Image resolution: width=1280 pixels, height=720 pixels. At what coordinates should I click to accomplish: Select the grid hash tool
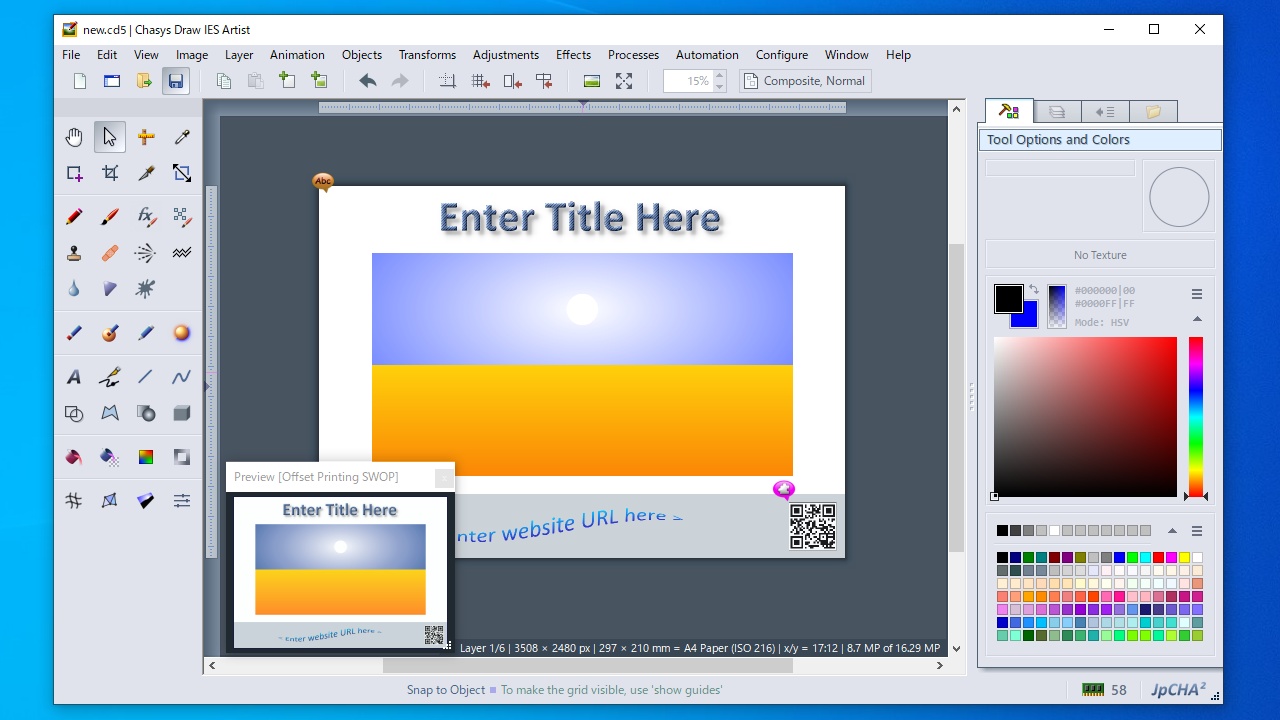(74, 501)
